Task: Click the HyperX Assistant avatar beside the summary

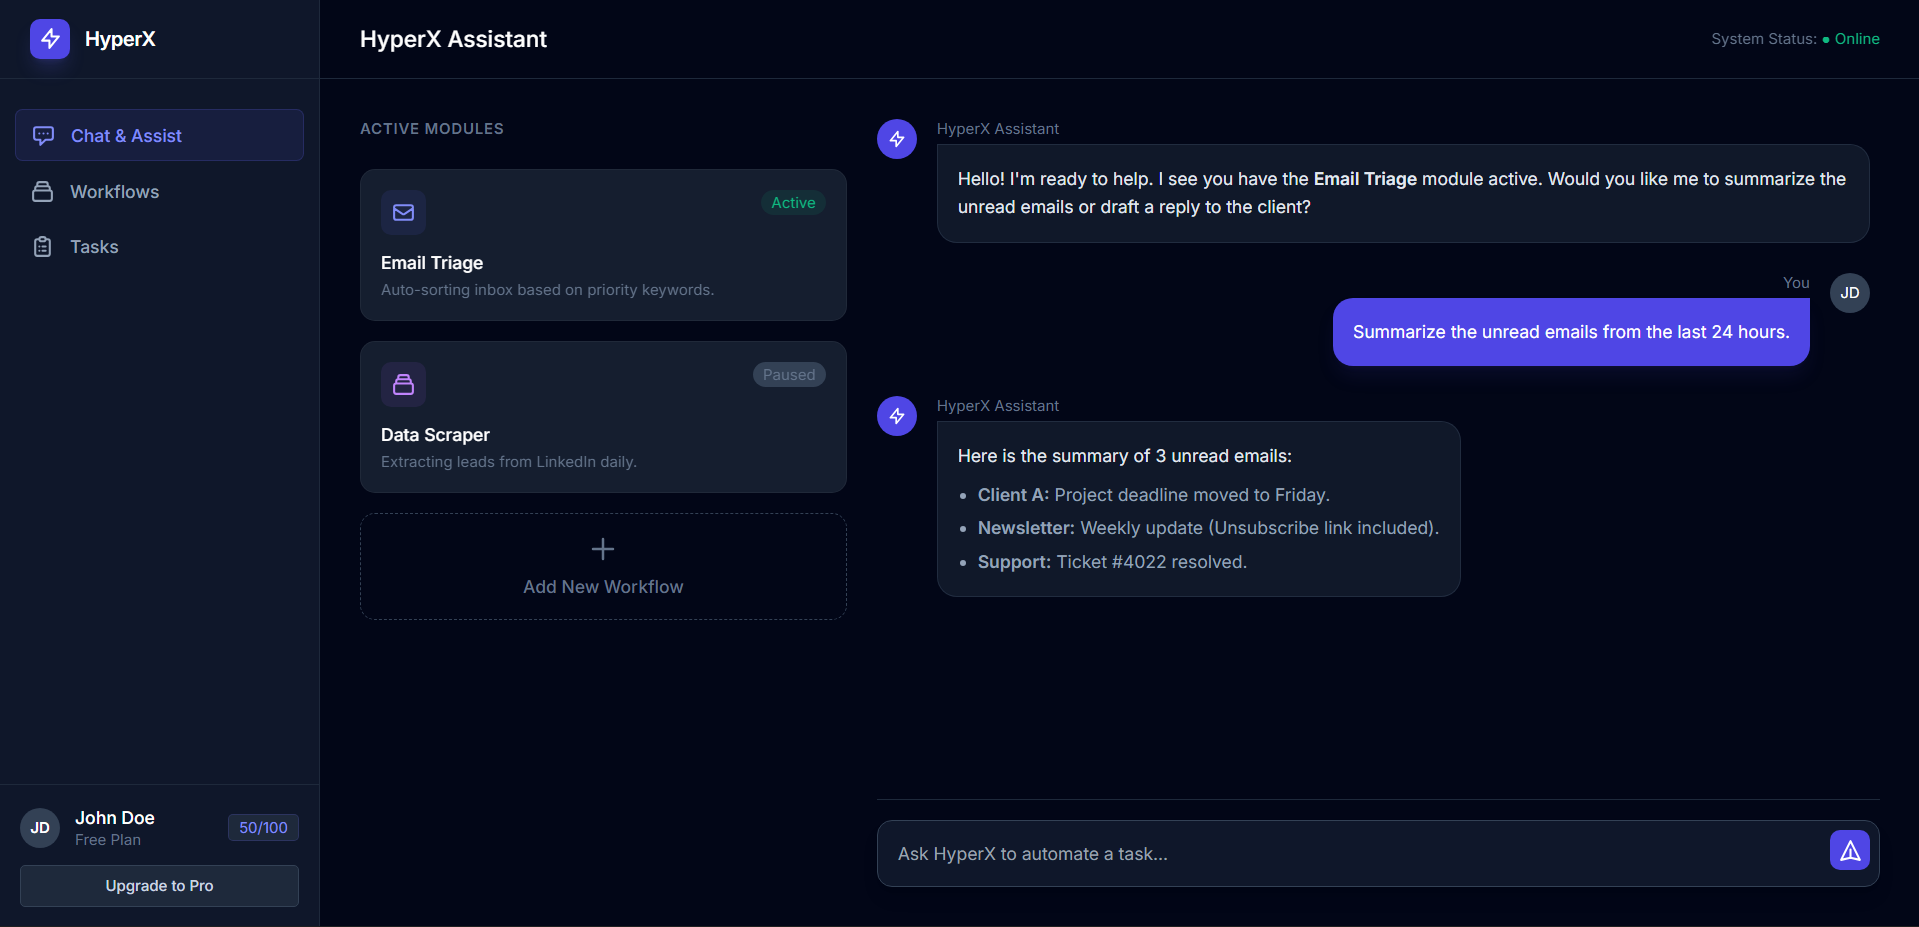Action: pos(896,416)
